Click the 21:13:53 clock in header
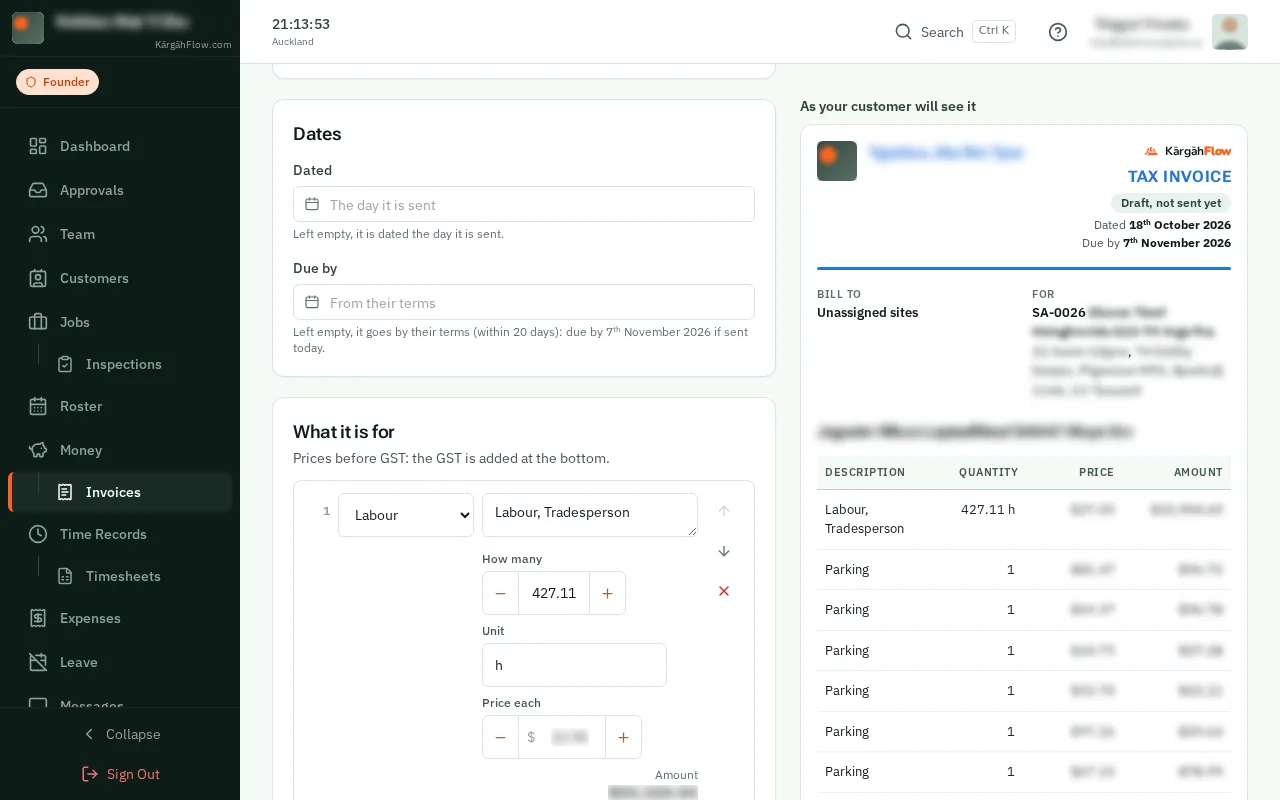Image resolution: width=1280 pixels, height=800 pixels. (x=301, y=24)
